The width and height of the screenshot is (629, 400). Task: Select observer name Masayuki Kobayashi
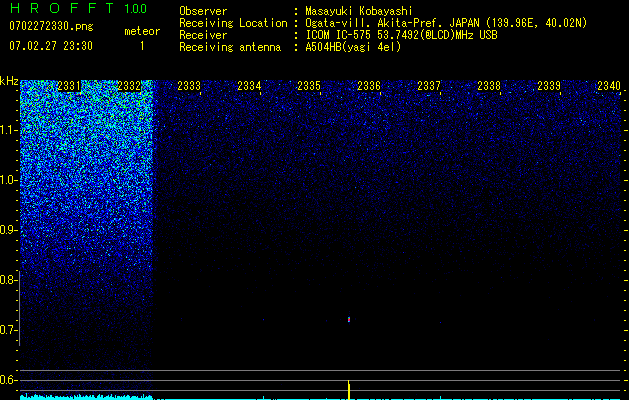[359, 11]
